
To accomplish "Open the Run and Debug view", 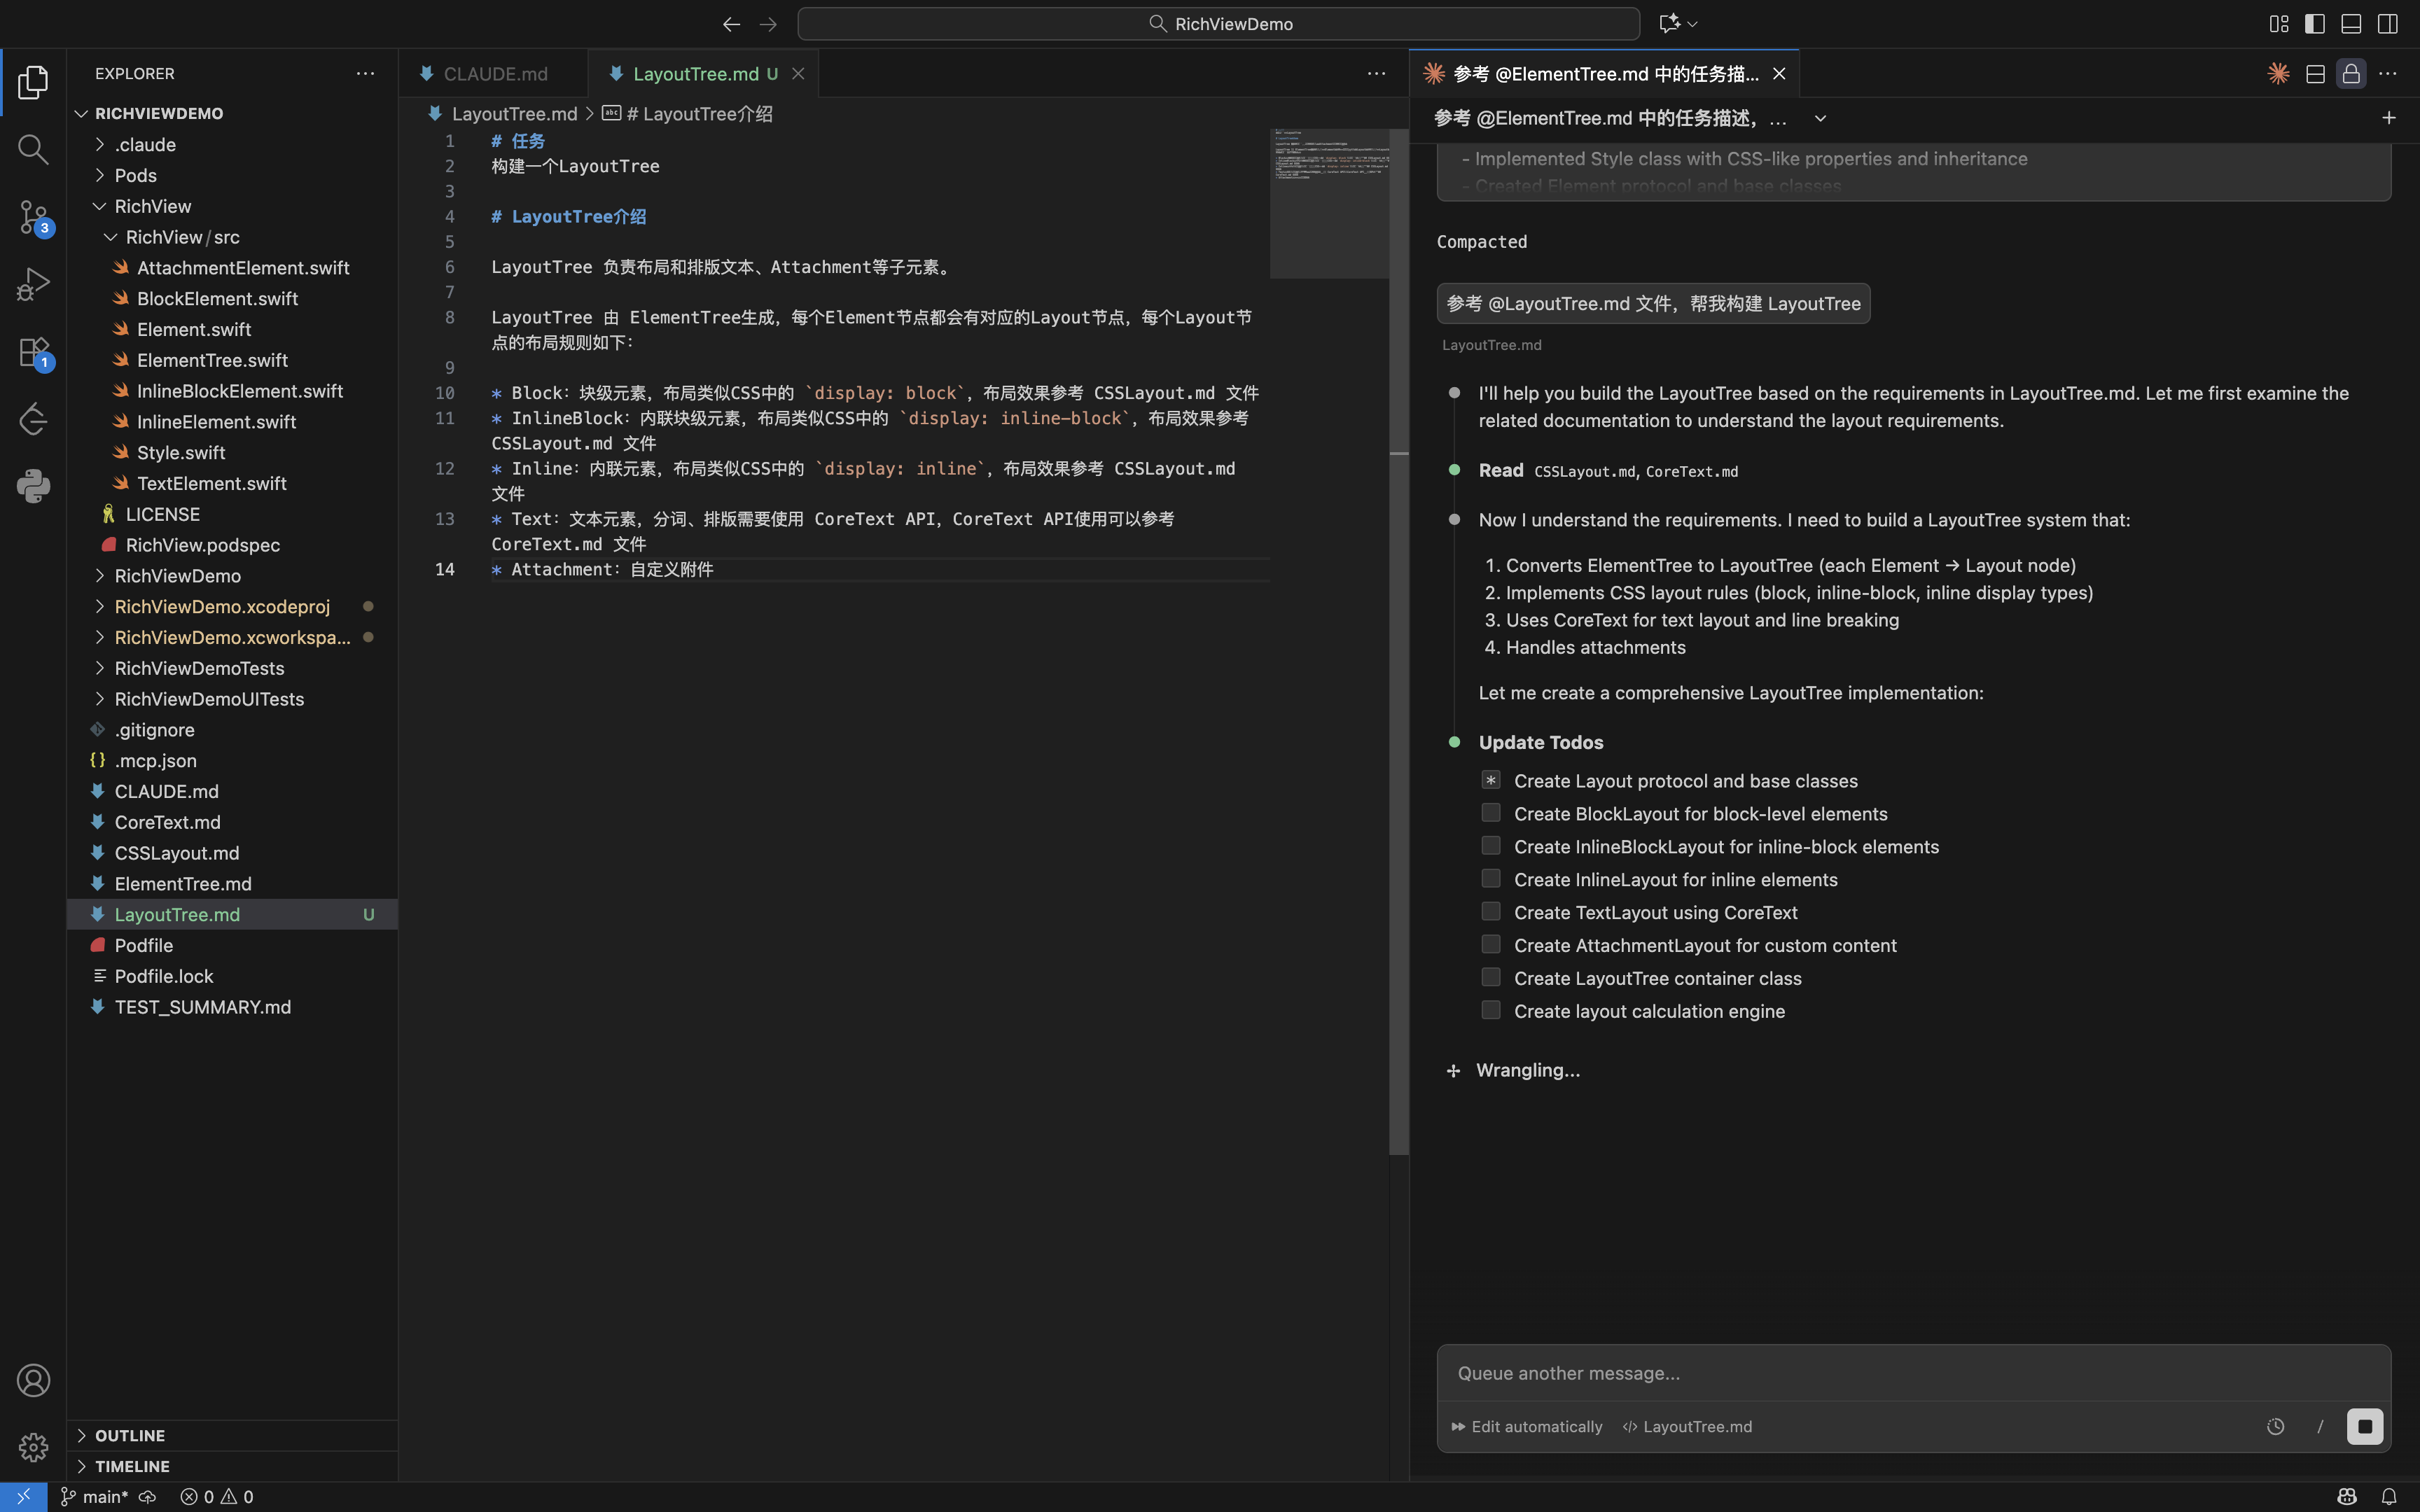I will (x=33, y=284).
